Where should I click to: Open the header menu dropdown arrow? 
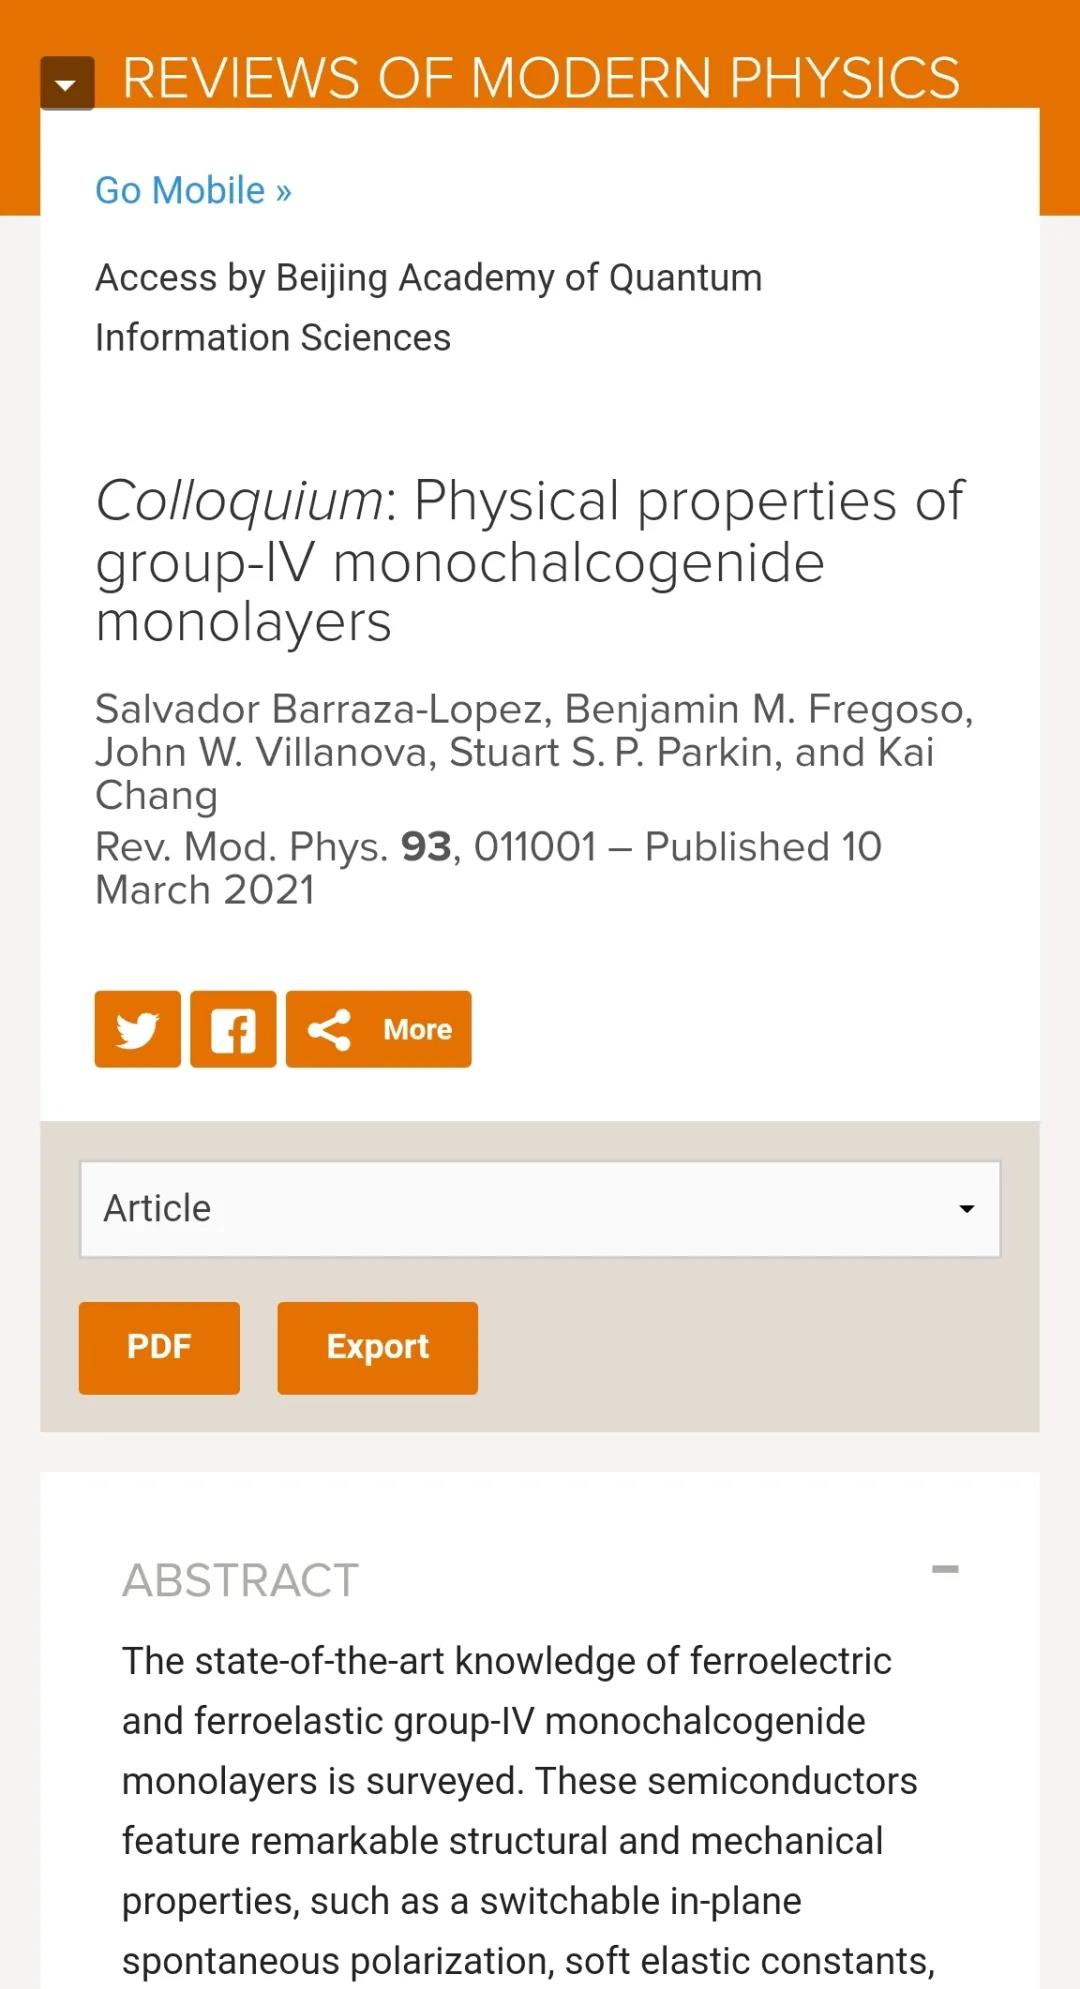coord(67,83)
